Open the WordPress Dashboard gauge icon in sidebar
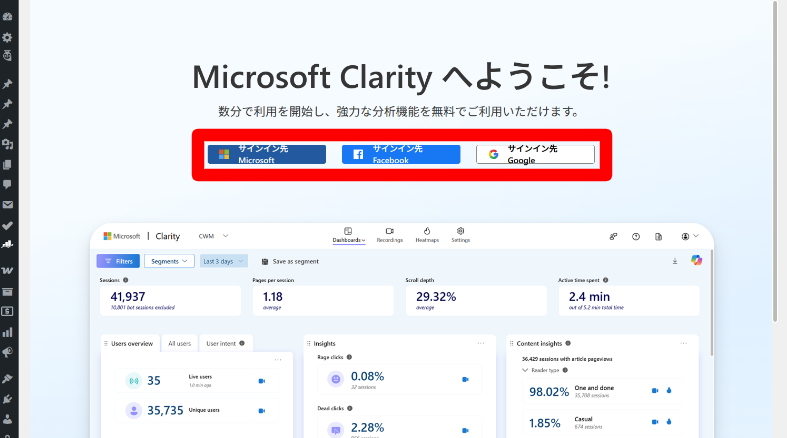Image resolution: width=787 pixels, height=438 pixels. pyautogui.click(x=7, y=17)
